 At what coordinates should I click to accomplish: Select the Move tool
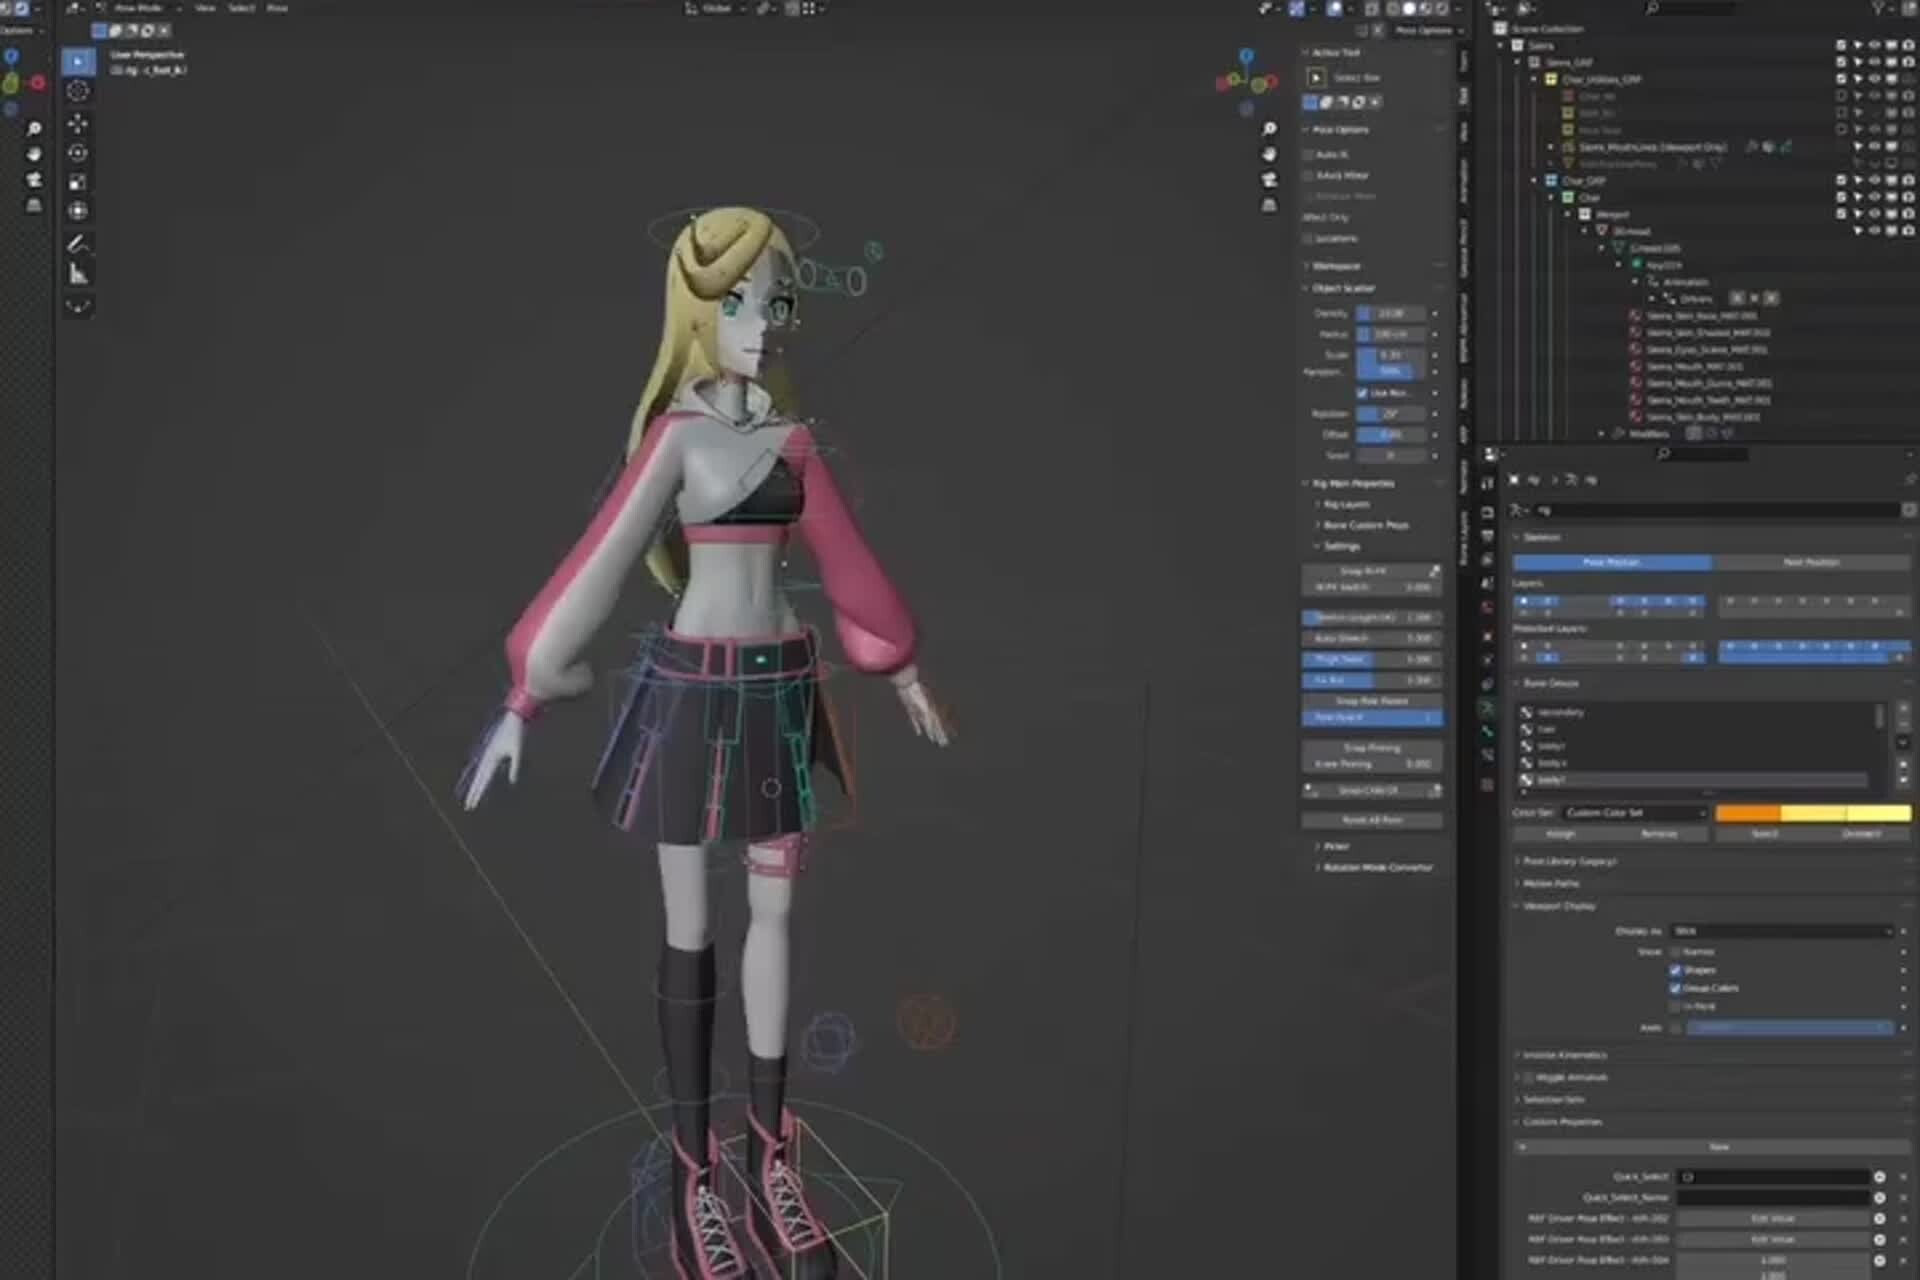pos(78,122)
